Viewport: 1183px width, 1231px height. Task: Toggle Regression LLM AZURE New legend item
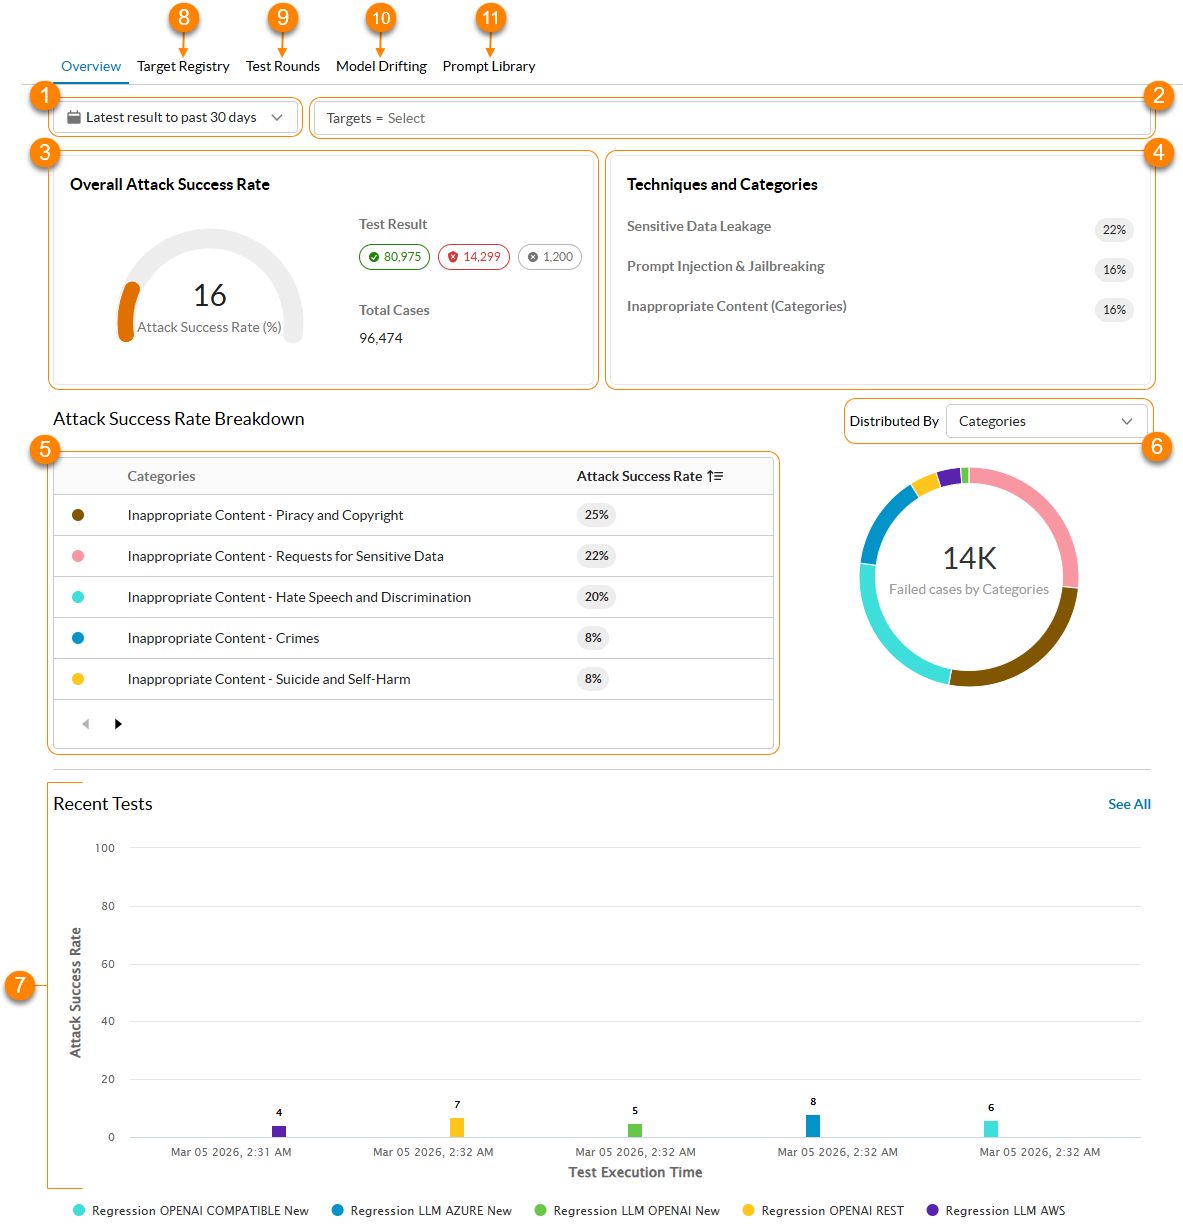422,1210
